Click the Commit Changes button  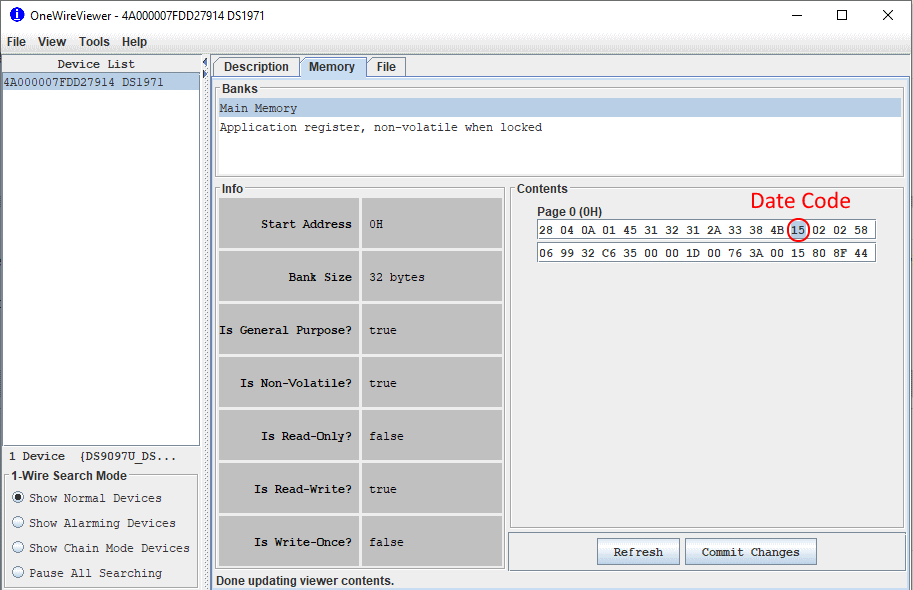(x=751, y=552)
